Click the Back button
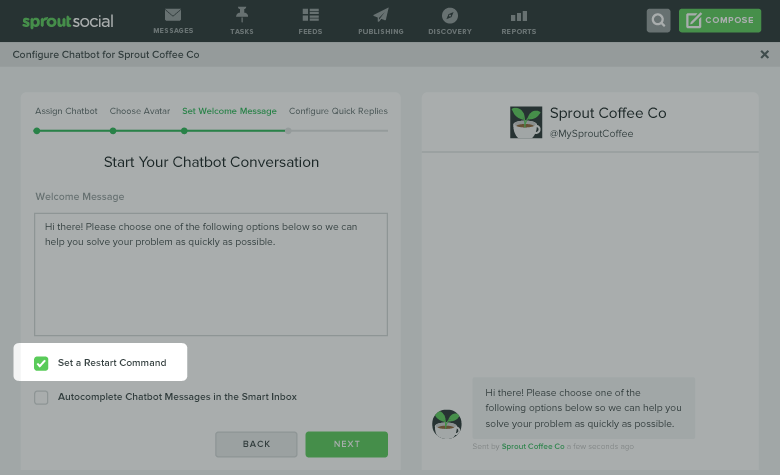Viewport: 780px width, 475px height. tap(256, 444)
